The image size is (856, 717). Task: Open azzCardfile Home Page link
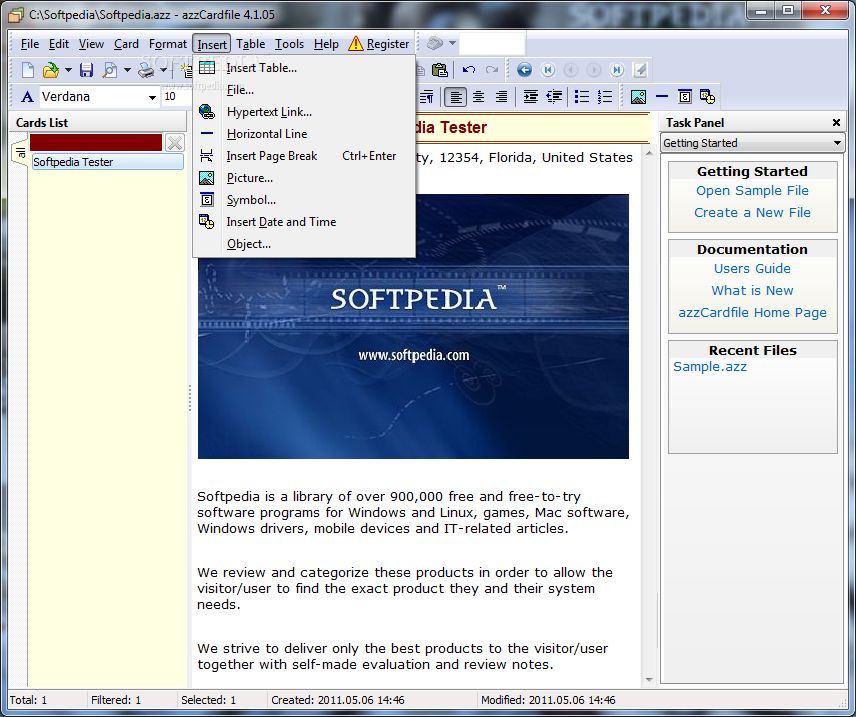pos(752,313)
